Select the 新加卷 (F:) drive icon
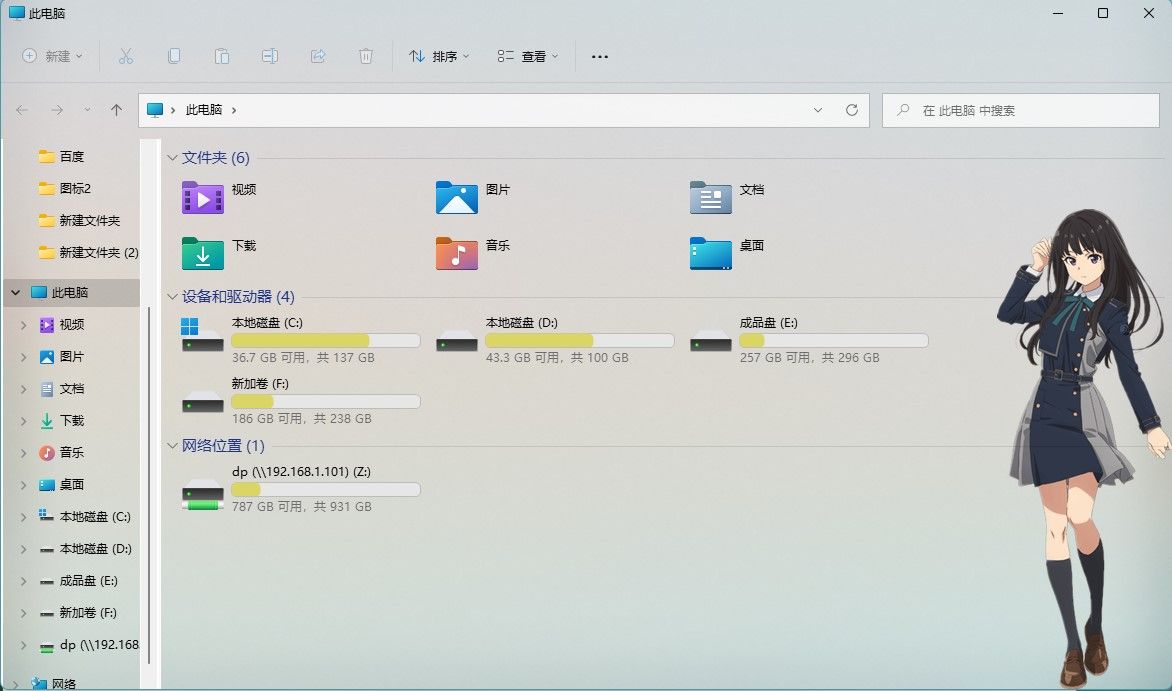The width and height of the screenshot is (1172, 691). tap(203, 402)
